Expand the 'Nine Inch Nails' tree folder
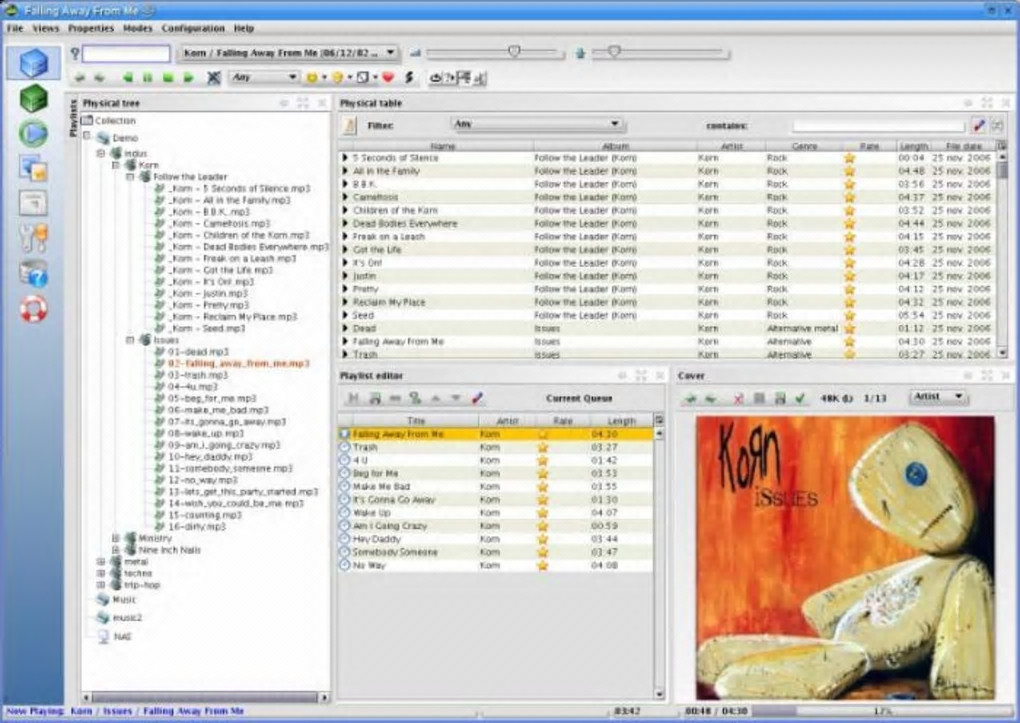This screenshot has height=723, width=1020. 116,550
